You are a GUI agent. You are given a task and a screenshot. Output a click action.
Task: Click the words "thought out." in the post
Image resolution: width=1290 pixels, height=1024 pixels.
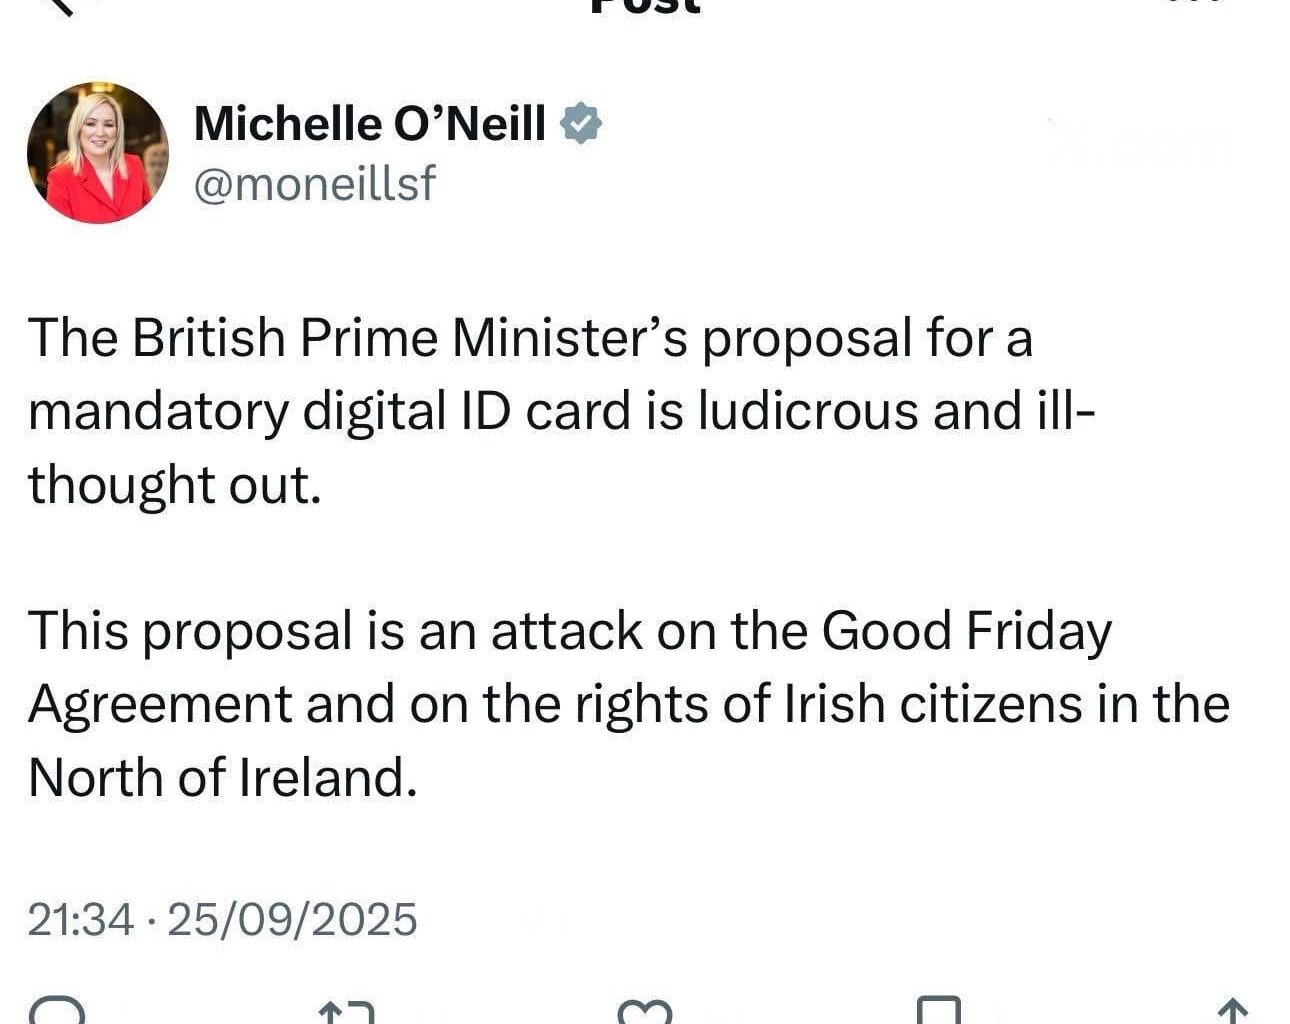tap(175, 484)
